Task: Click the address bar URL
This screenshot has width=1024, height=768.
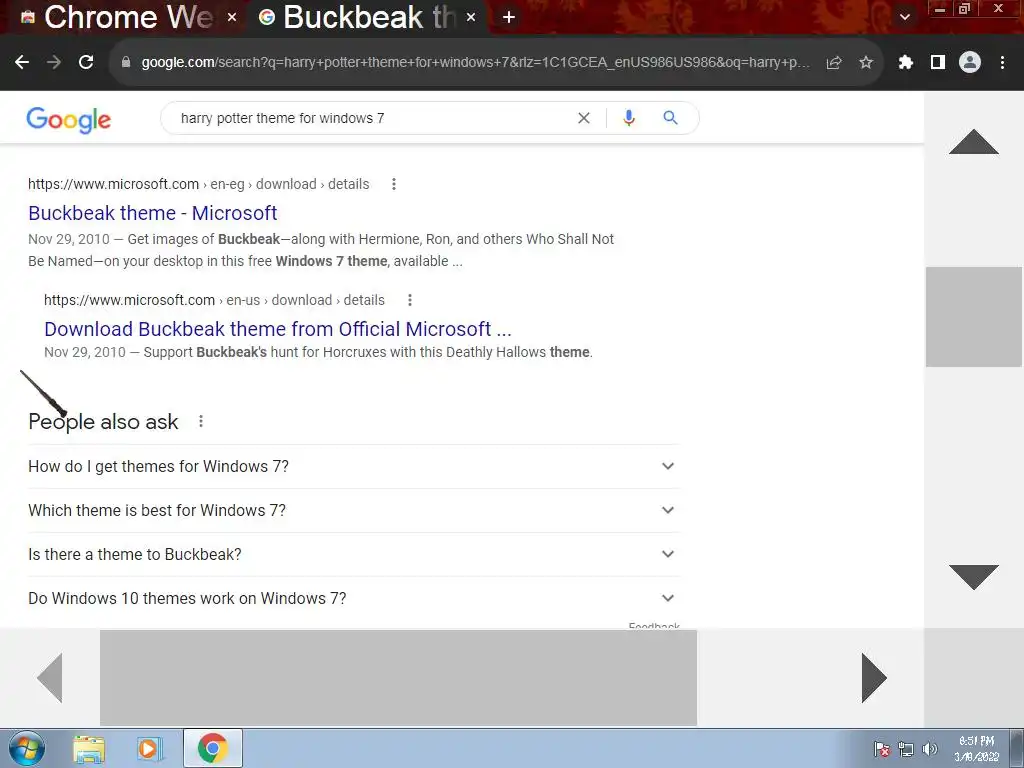Action: pyautogui.click(x=475, y=62)
